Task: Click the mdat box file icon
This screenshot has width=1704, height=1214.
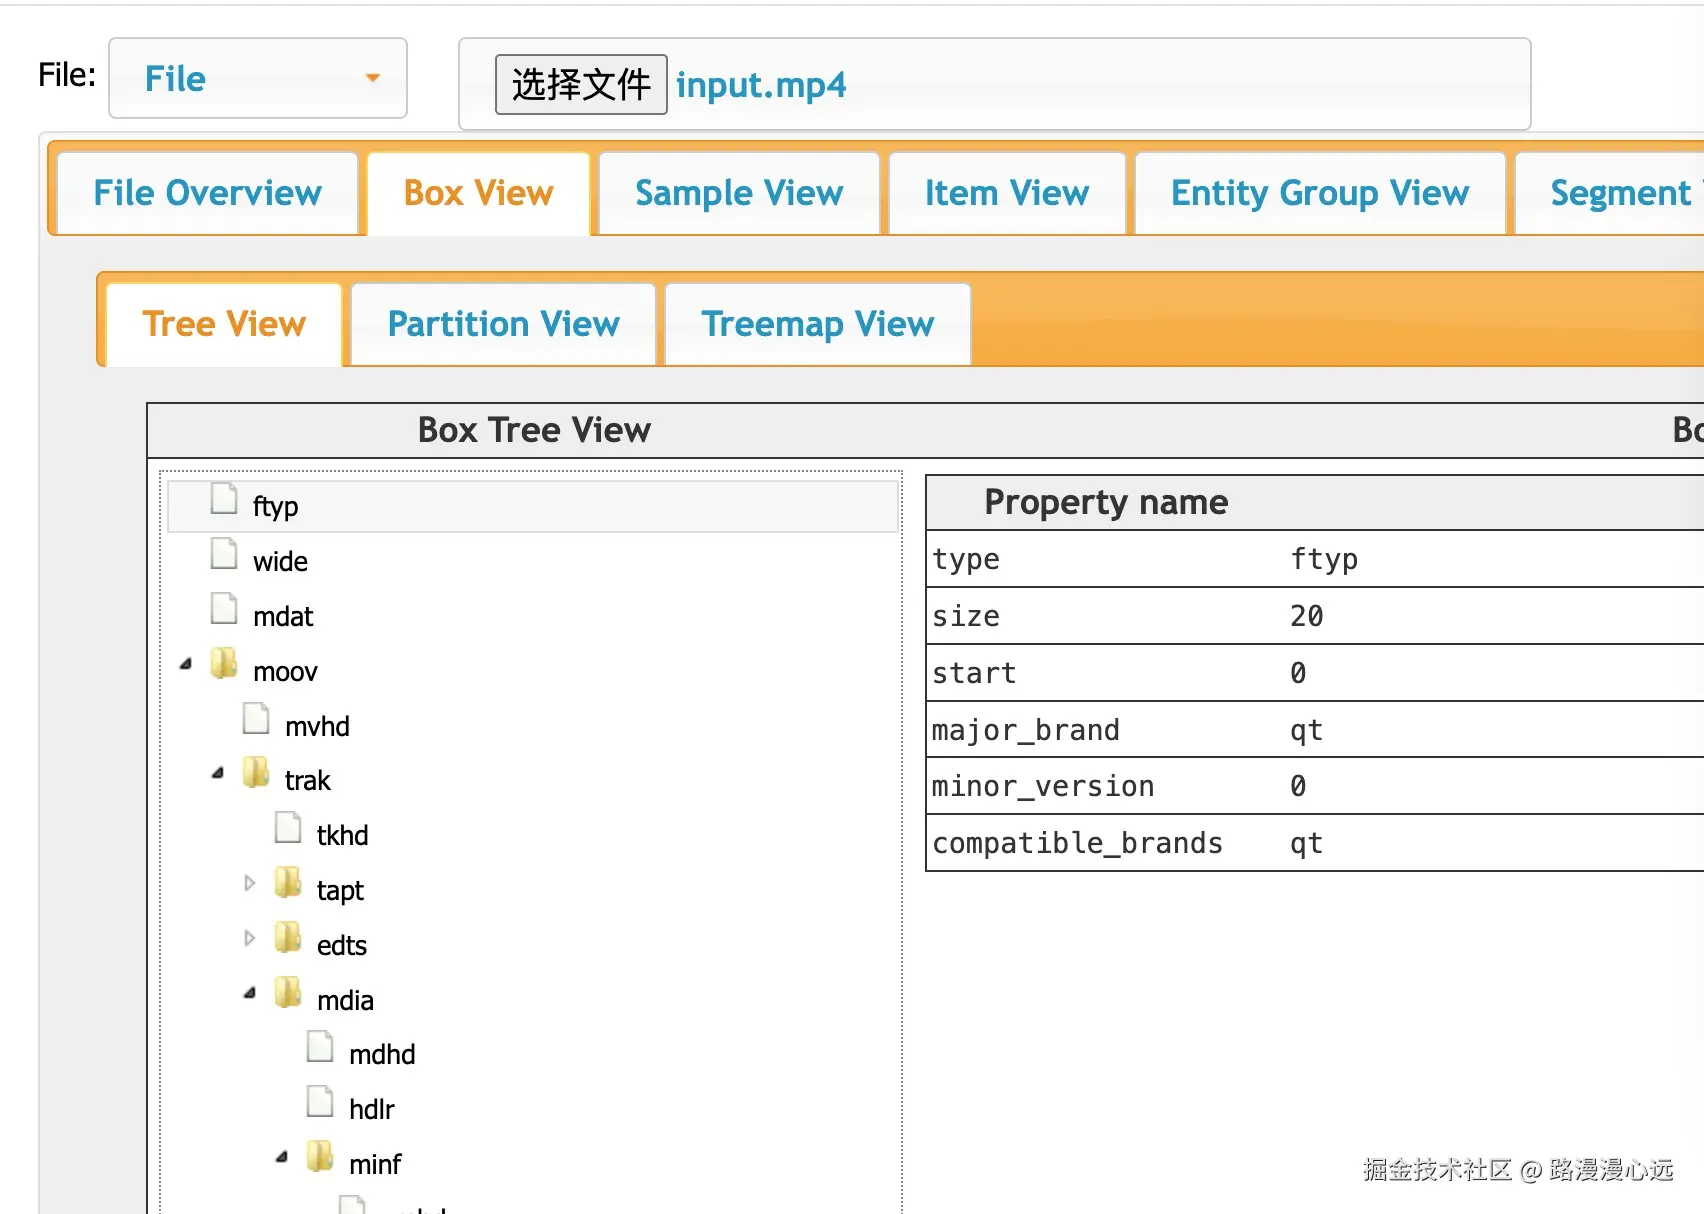Action: coord(224,608)
